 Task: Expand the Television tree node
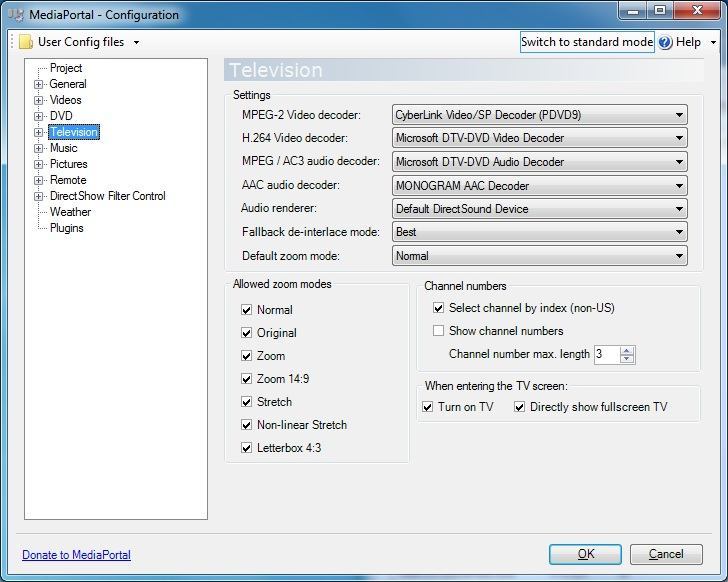pyautogui.click(x=39, y=132)
